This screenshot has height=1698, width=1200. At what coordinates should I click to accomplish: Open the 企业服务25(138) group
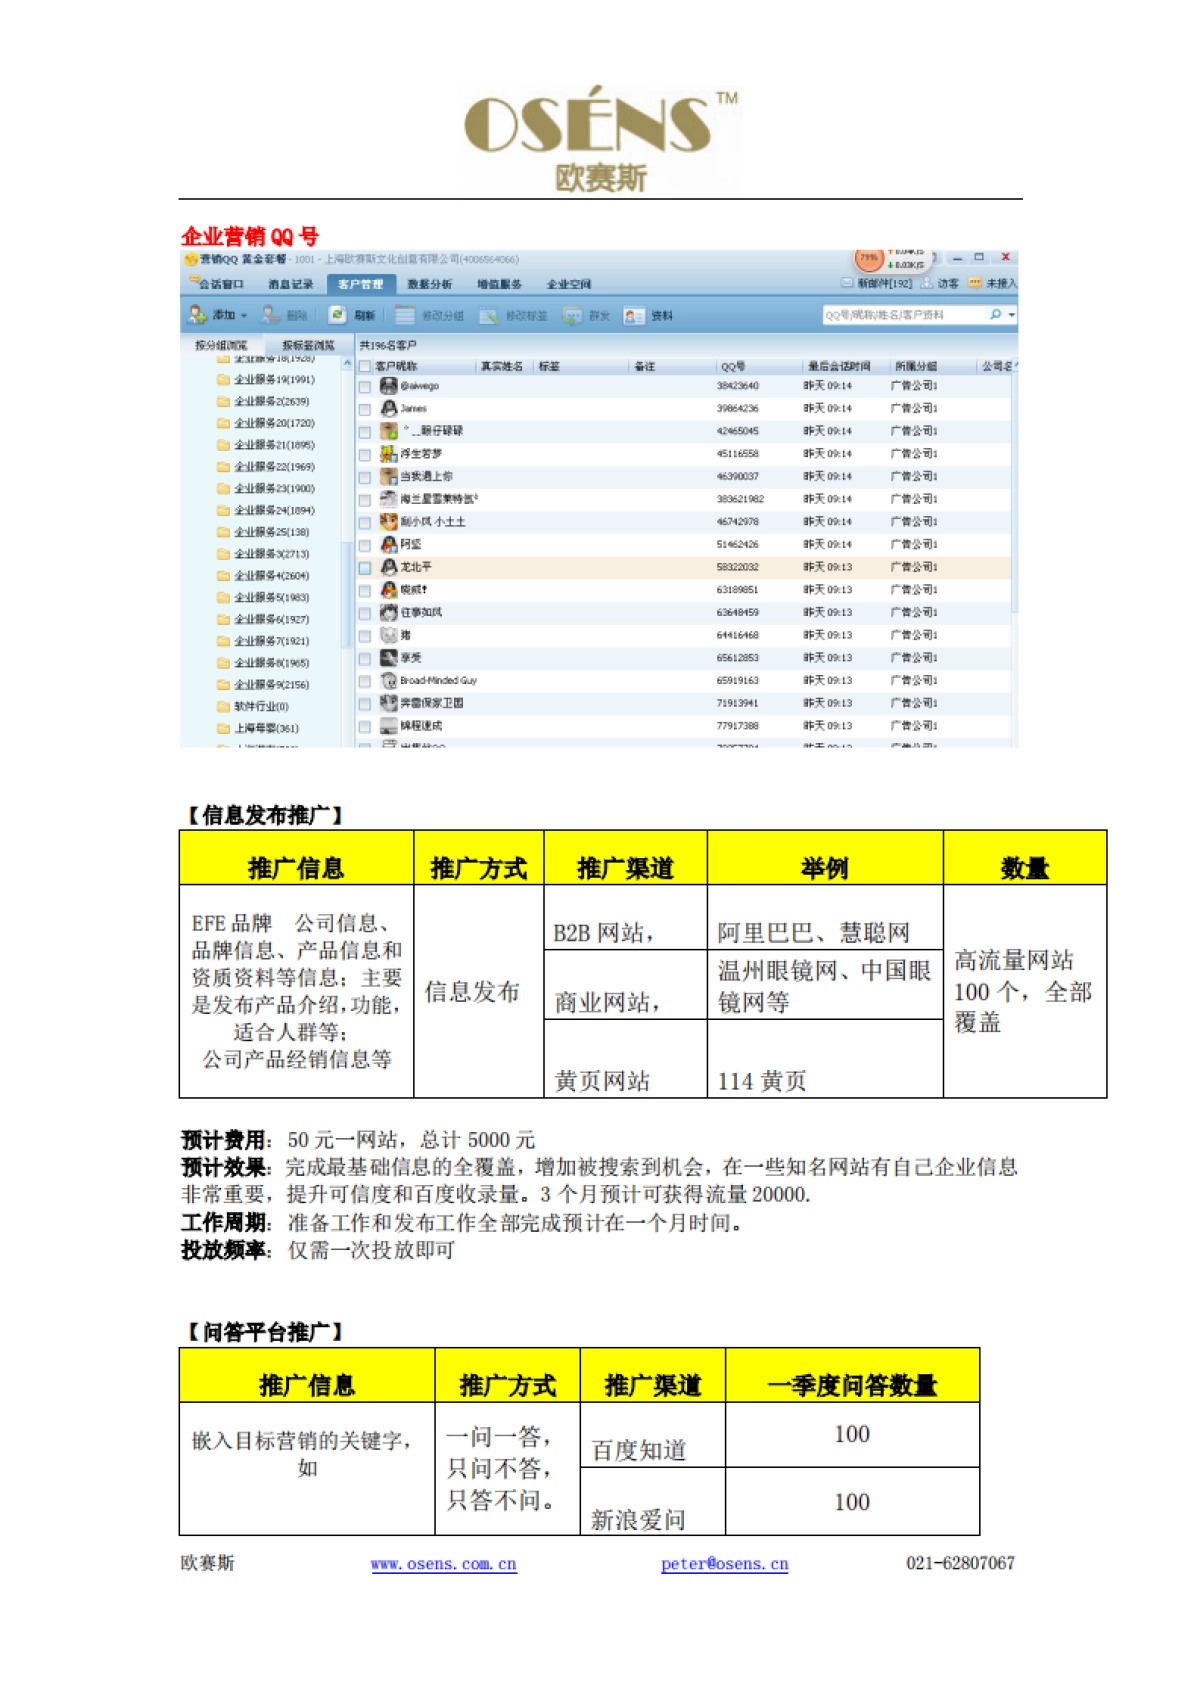pos(271,532)
